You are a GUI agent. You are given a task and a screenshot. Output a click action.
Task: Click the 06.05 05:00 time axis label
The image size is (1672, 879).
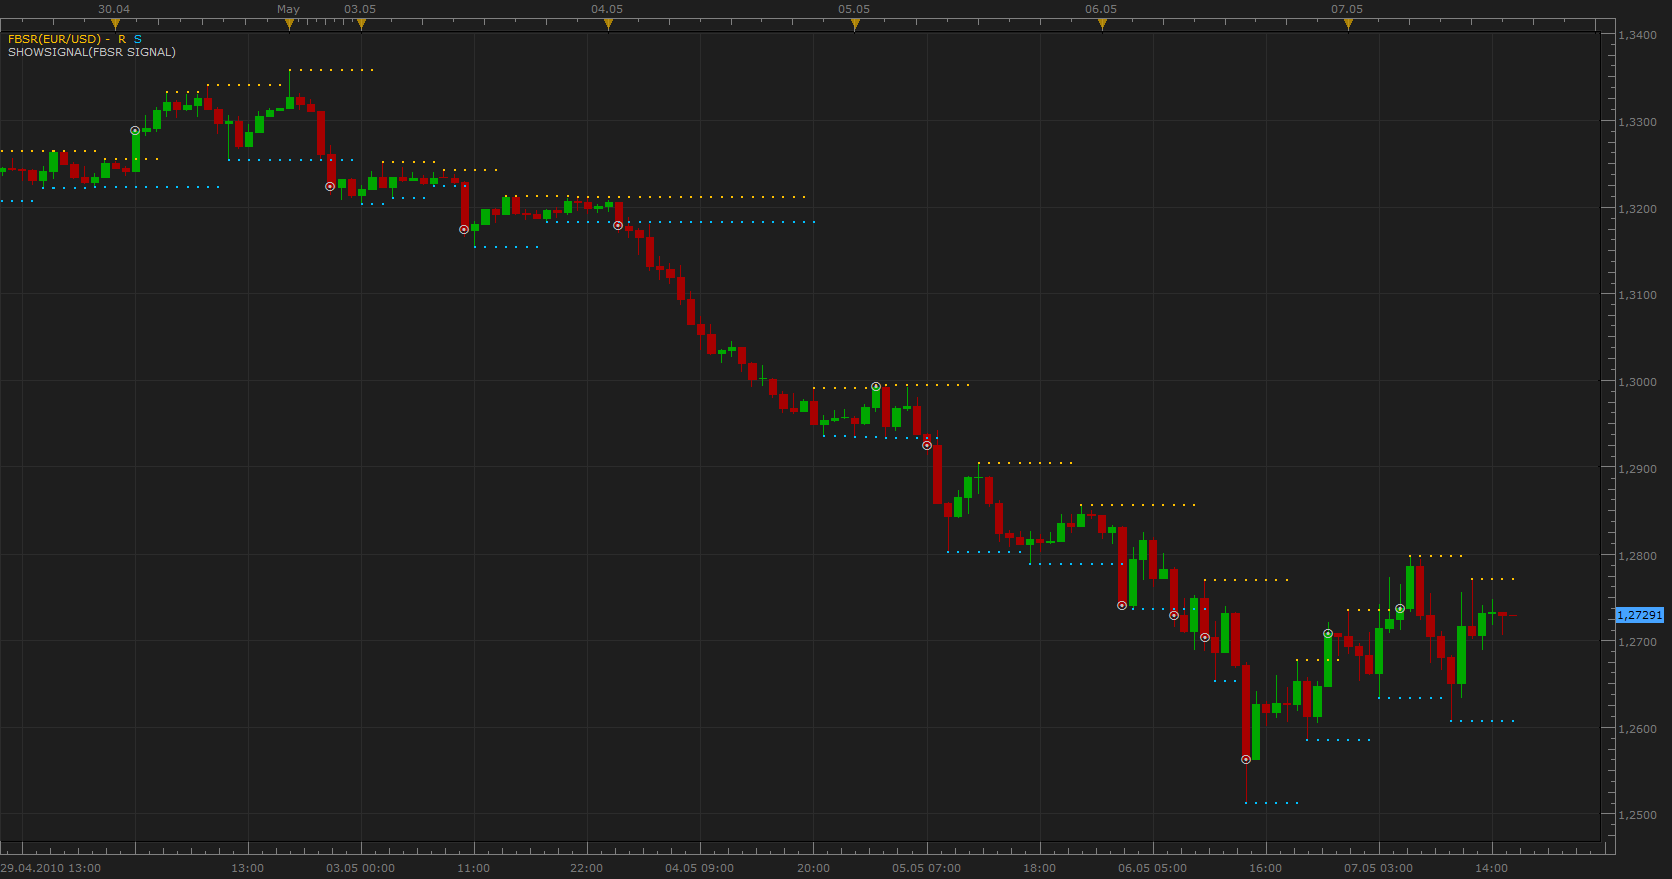pos(1153,868)
